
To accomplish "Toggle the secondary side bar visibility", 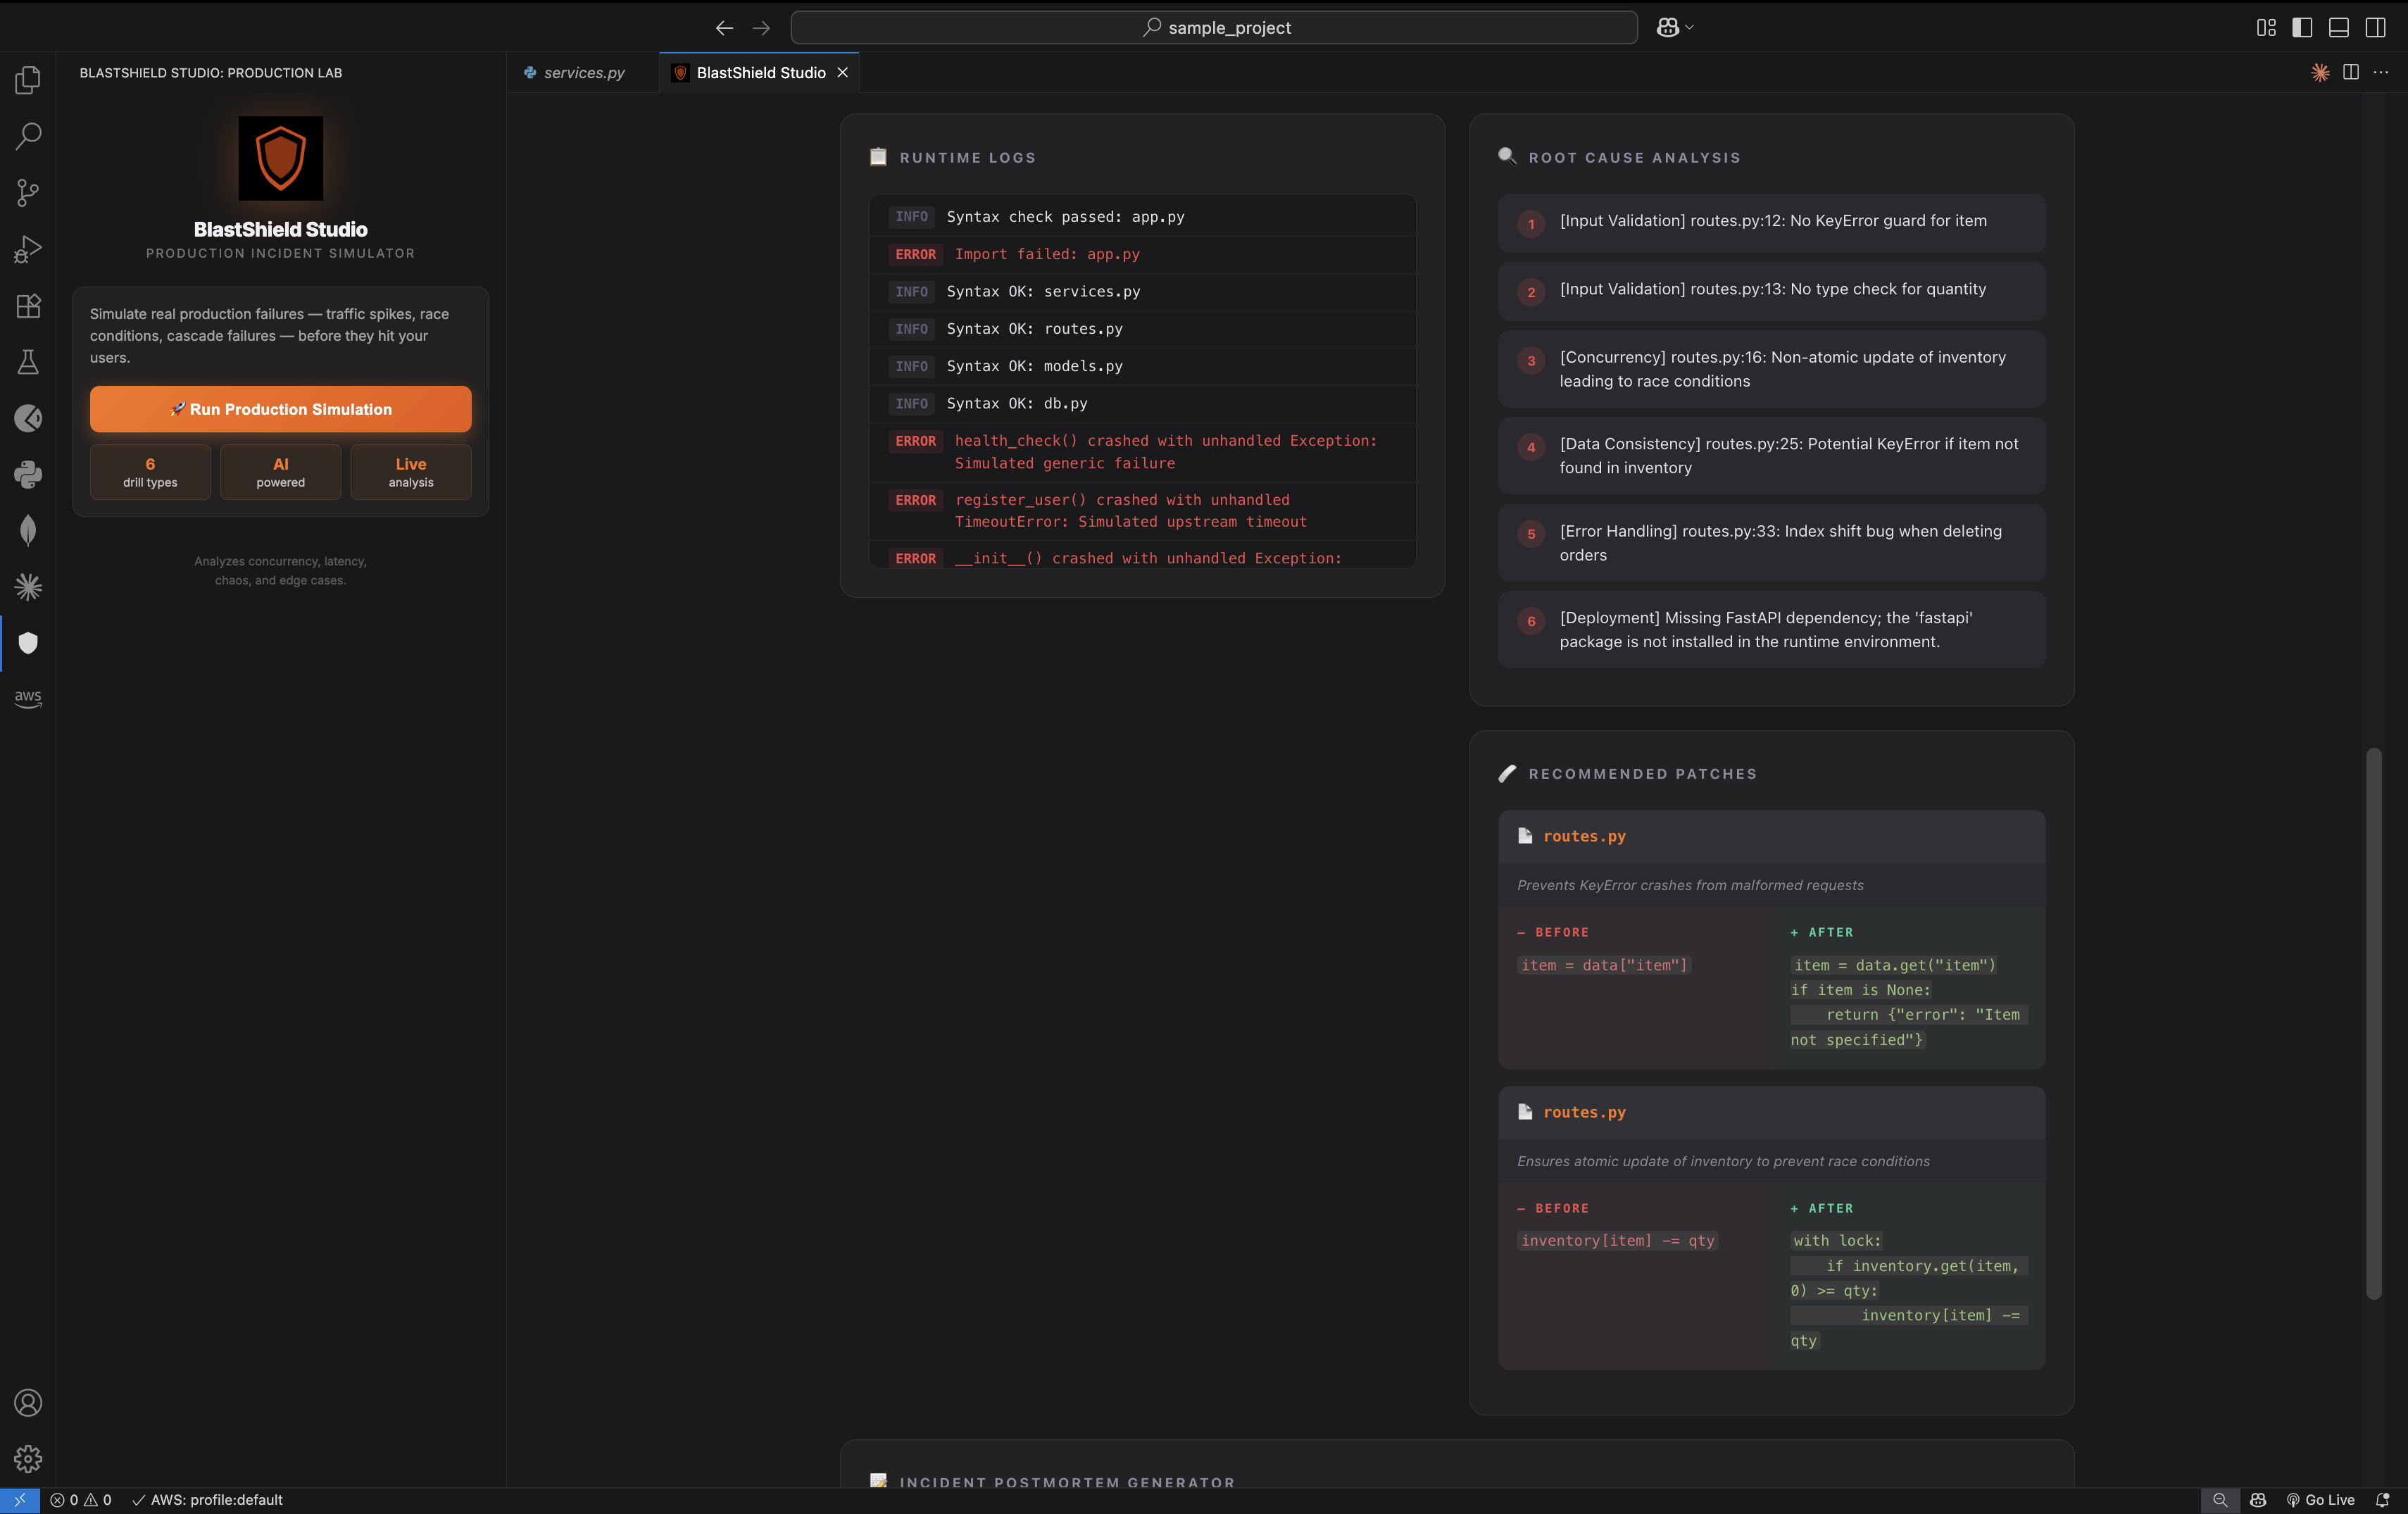I will (2376, 28).
